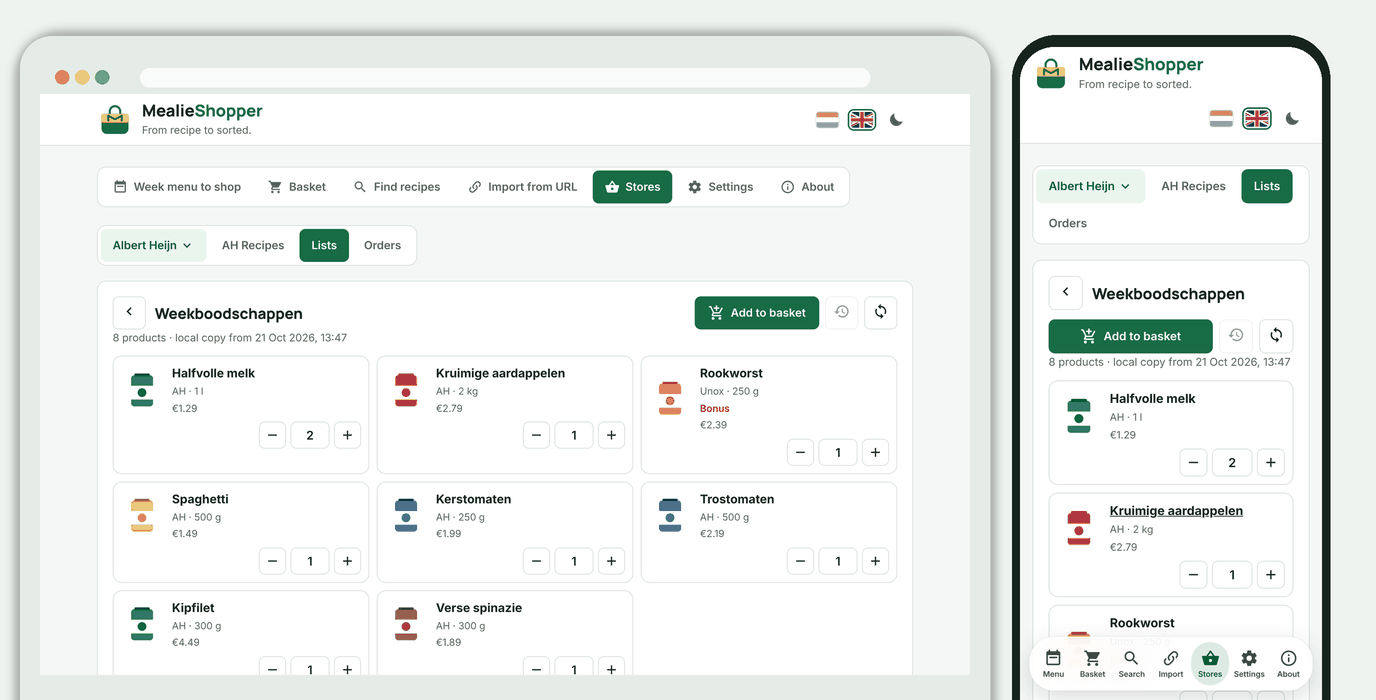Increase Rookworst quantity on desktop

tap(875, 452)
